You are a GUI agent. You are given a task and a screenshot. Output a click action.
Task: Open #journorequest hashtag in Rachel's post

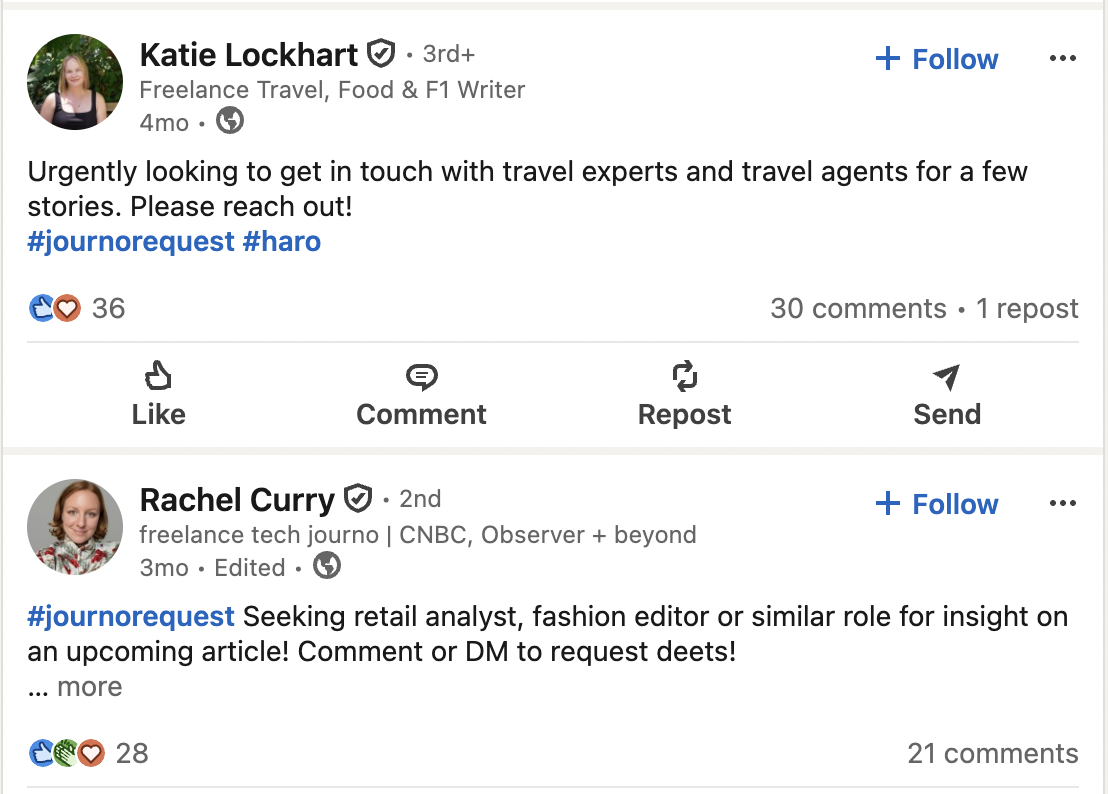coord(131,617)
